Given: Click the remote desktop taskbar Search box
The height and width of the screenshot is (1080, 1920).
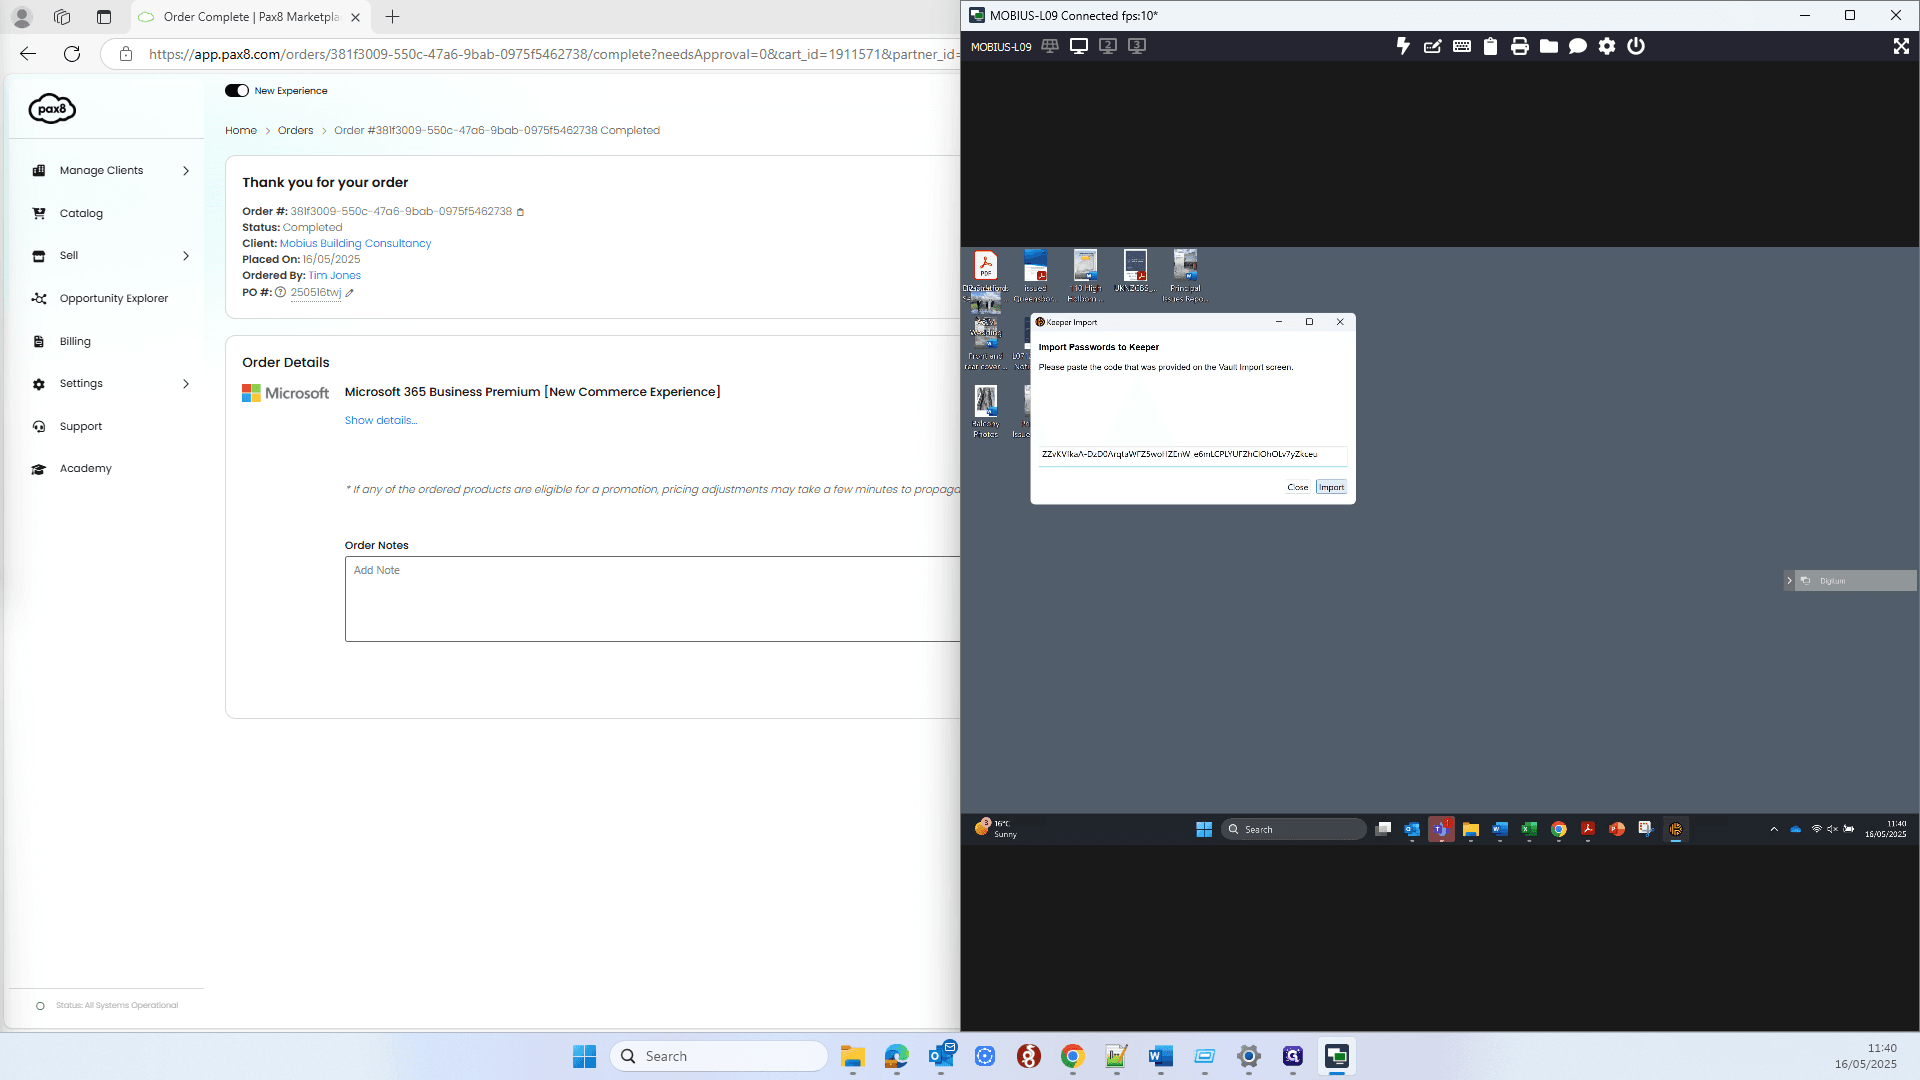Looking at the screenshot, I should click(1294, 829).
